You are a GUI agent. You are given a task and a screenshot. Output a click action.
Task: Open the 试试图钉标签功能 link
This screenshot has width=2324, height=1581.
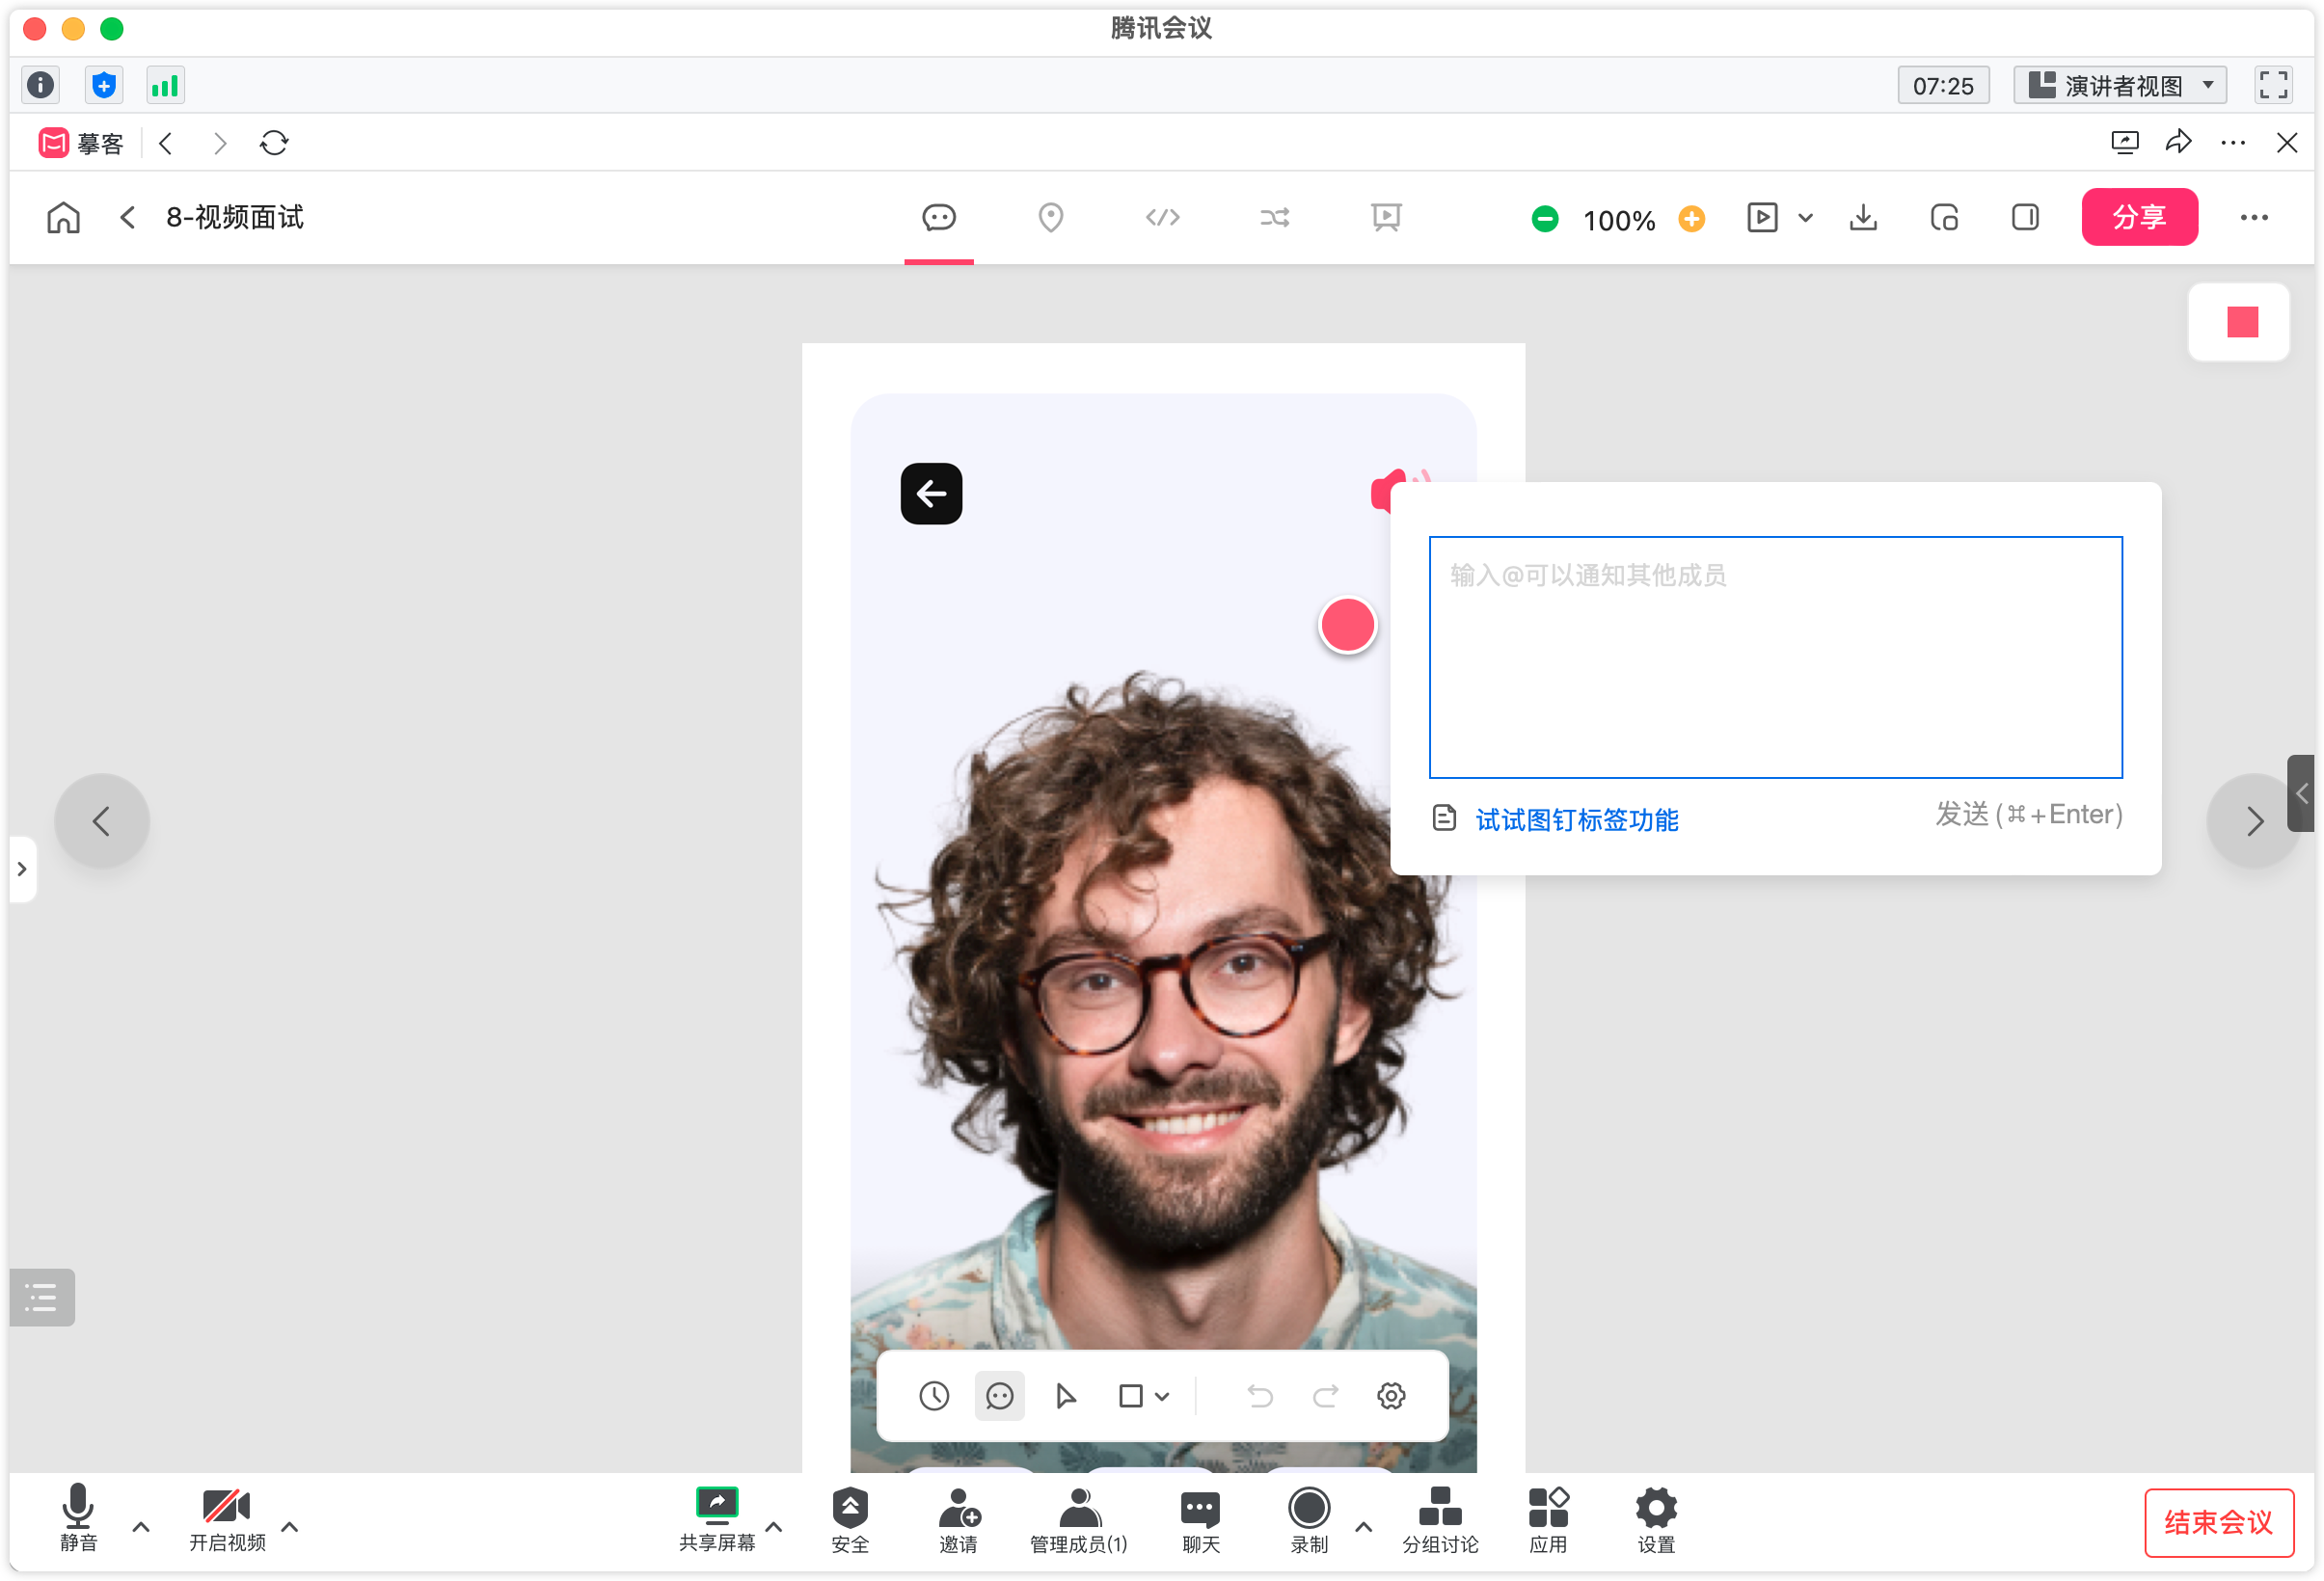pyautogui.click(x=1576, y=821)
